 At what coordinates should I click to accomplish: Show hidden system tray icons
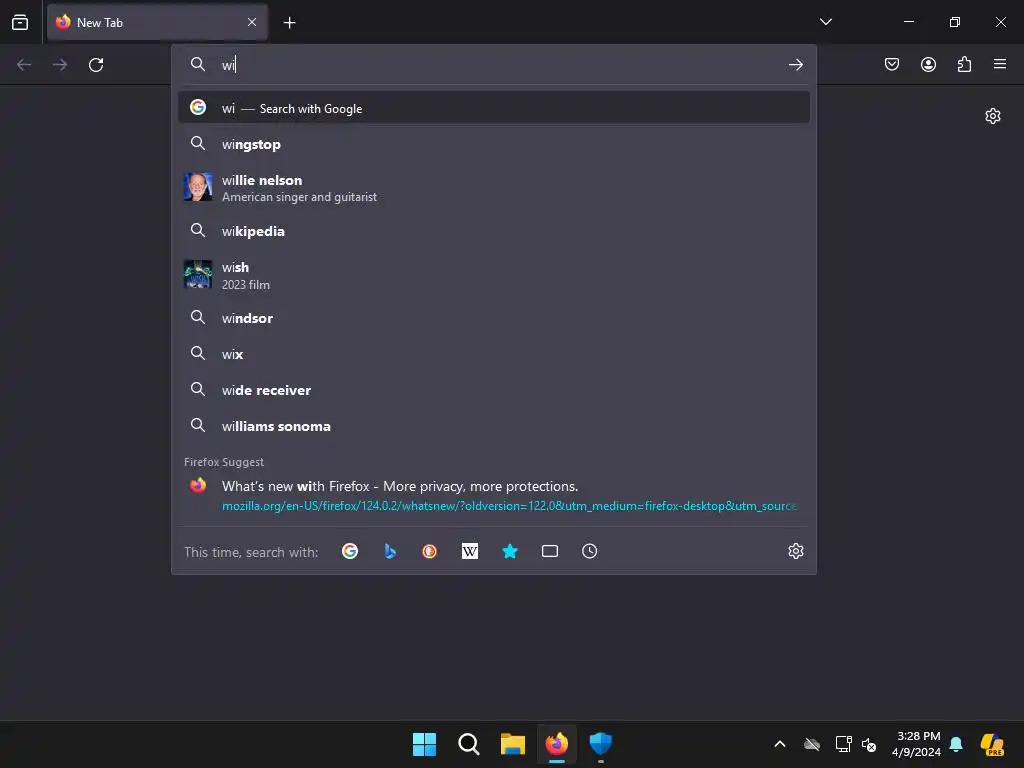tap(780, 744)
